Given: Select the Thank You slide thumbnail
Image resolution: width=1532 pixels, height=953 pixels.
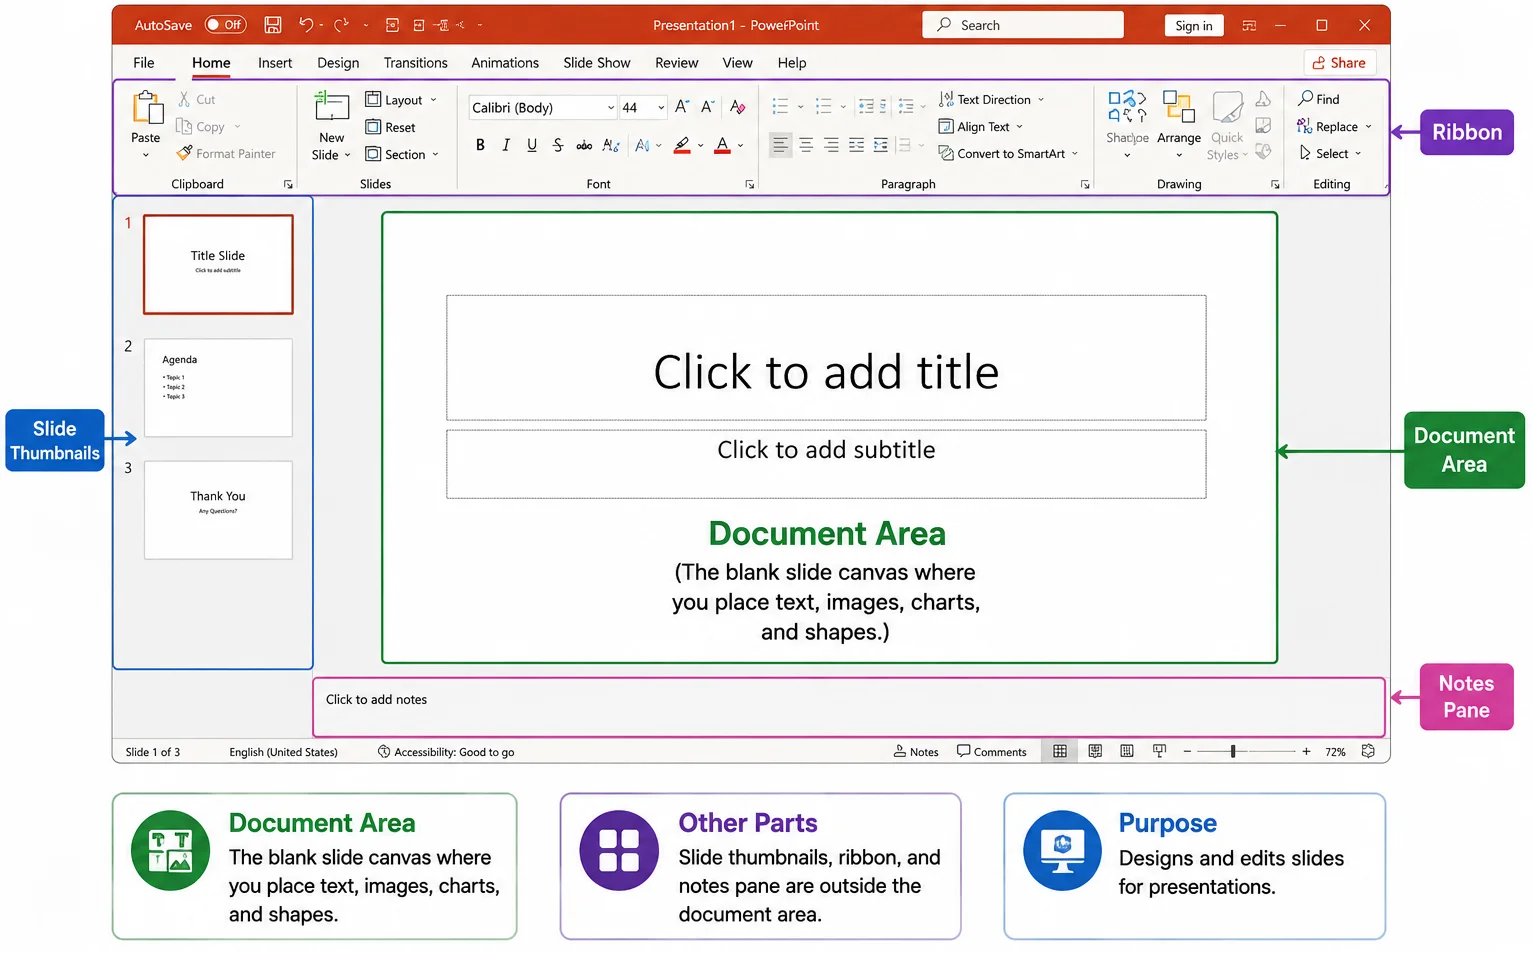Looking at the screenshot, I should 218,510.
